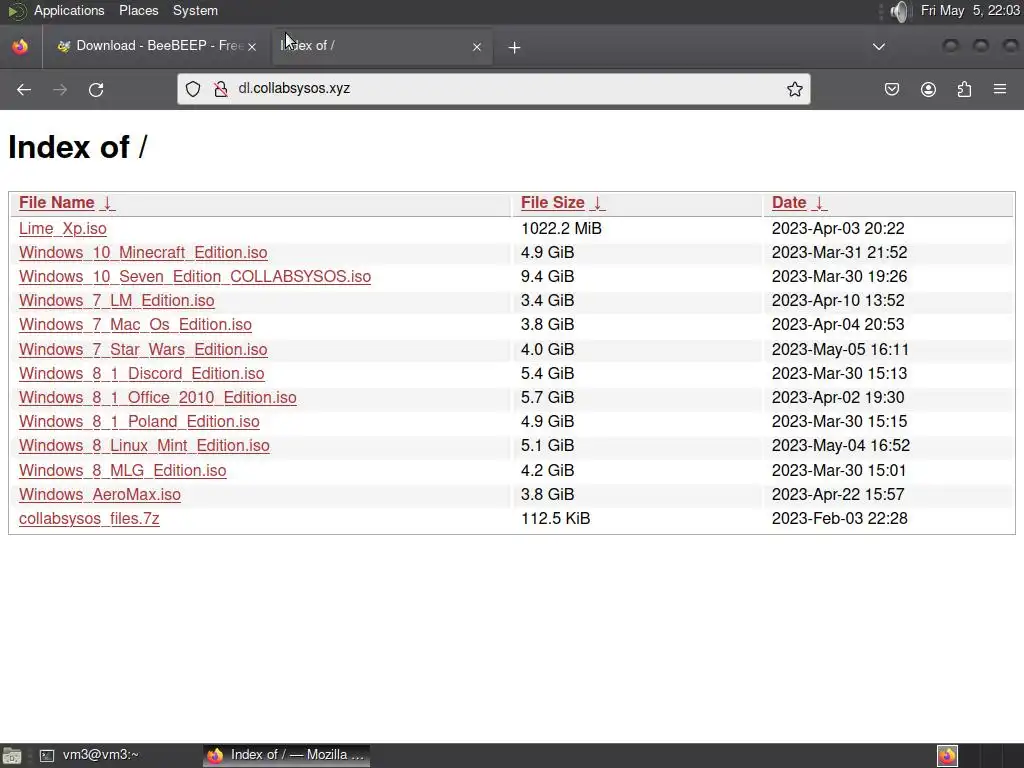
Task: Select date 2023-Feb-03 22:28
Action: click(x=839, y=519)
